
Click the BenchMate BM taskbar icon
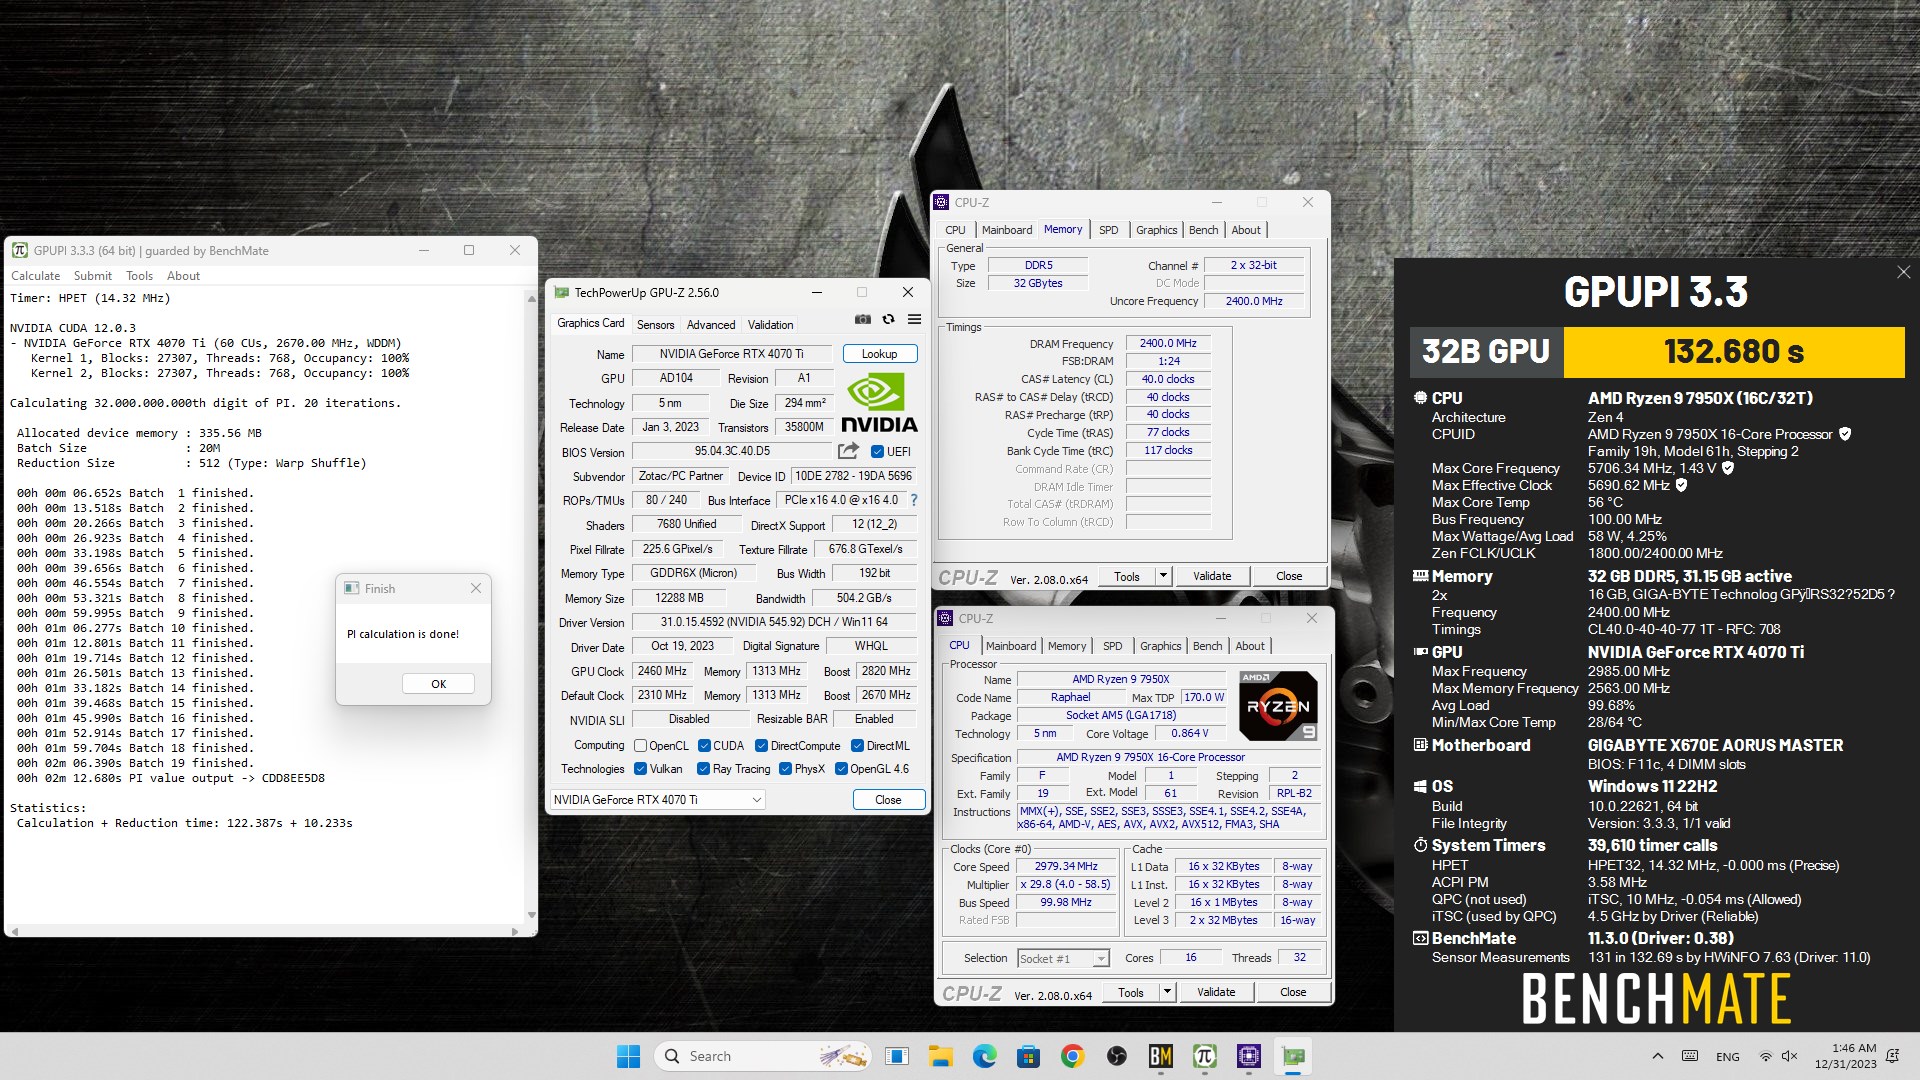pos(1160,1056)
